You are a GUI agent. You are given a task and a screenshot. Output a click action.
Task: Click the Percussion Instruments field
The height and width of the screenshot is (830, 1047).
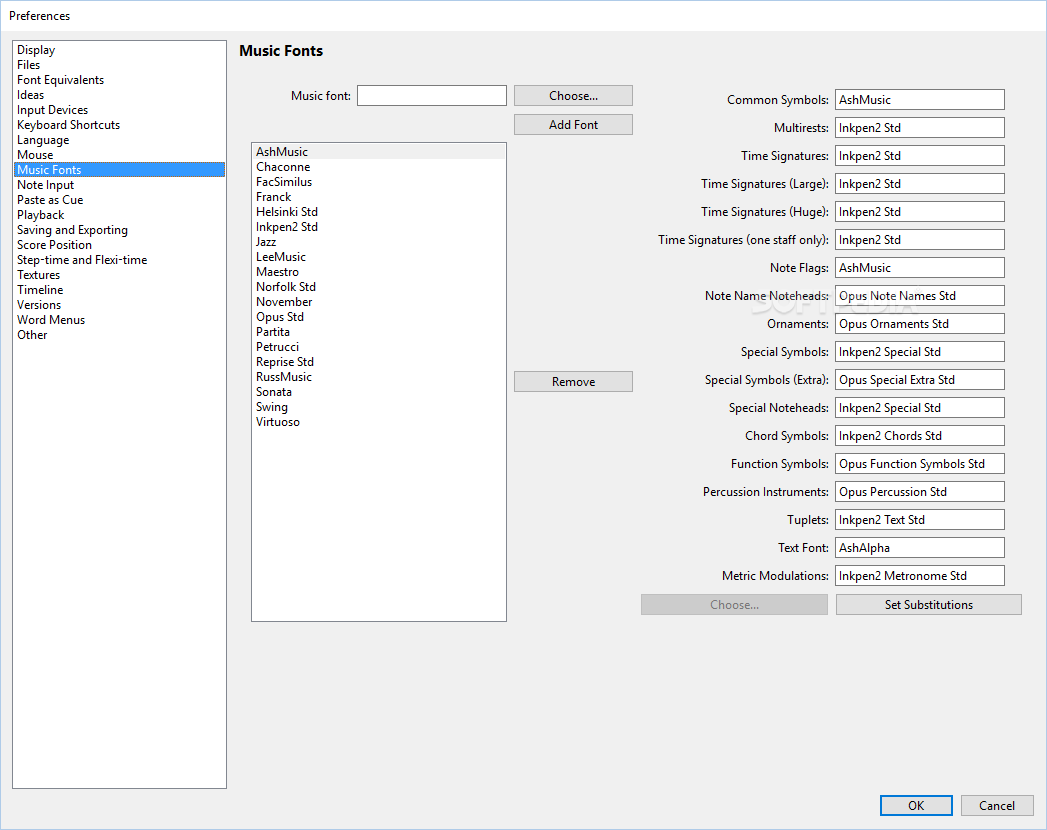click(919, 492)
